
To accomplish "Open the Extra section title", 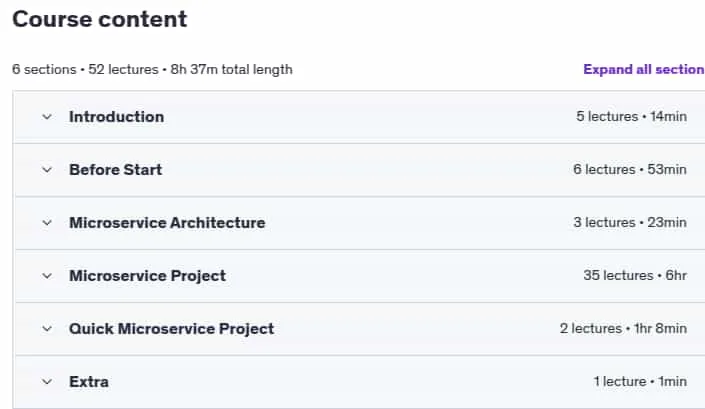I will pyautogui.click(x=89, y=382).
